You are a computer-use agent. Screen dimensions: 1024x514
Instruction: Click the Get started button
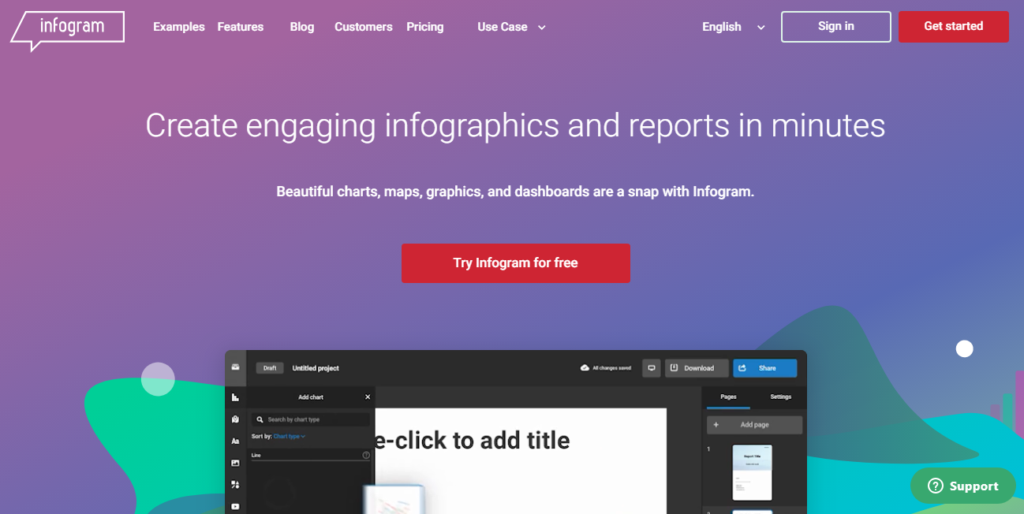pyautogui.click(x=953, y=27)
